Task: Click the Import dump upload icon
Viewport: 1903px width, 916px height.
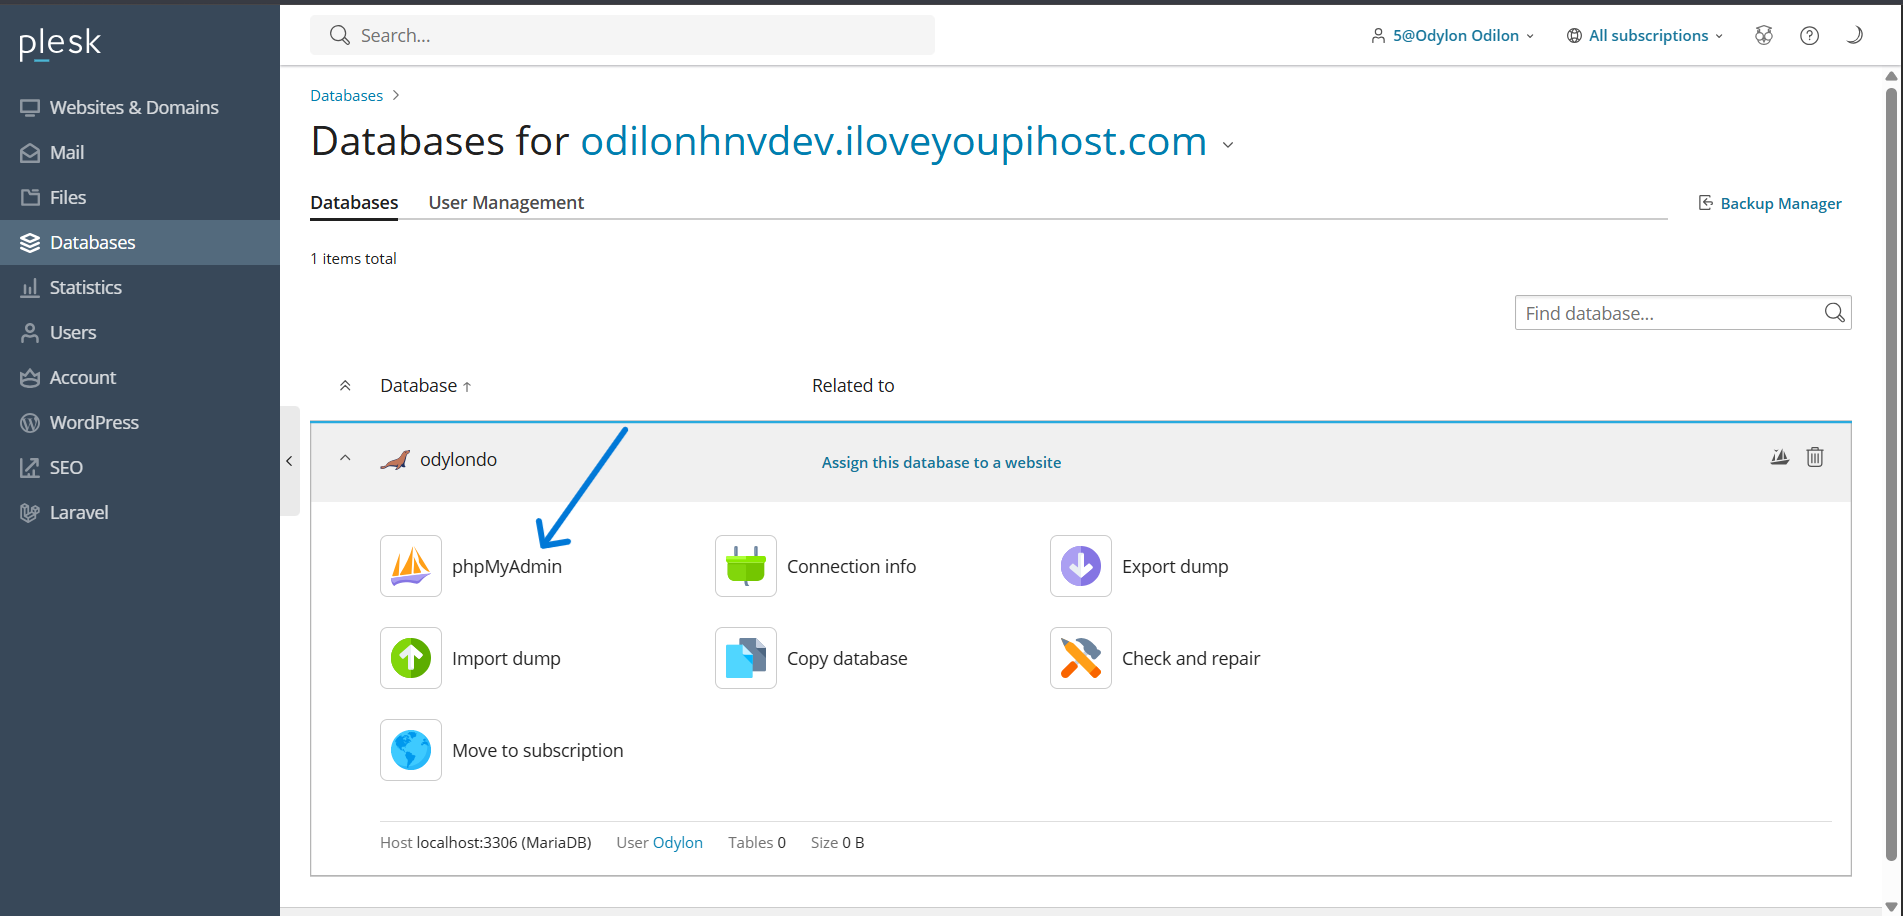Action: coord(410,658)
